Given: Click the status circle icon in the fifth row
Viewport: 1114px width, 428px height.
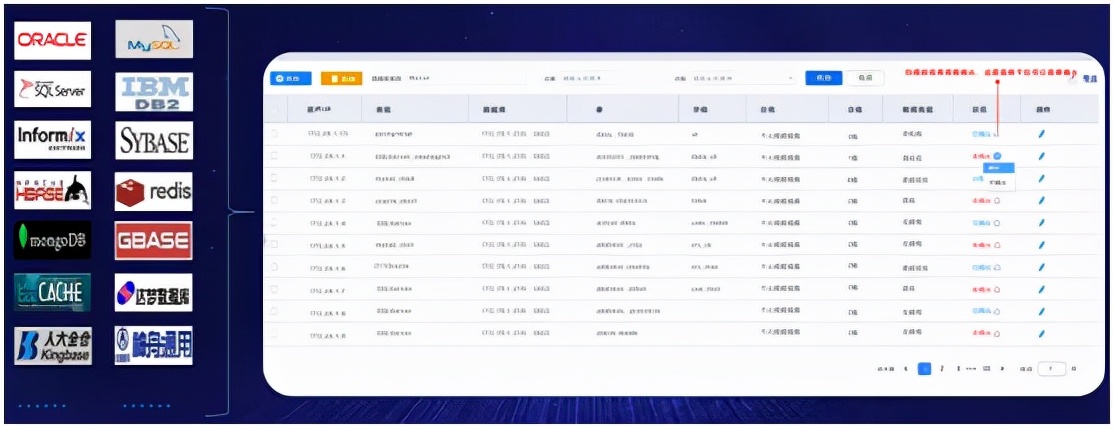Looking at the screenshot, I should coord(997,223).
